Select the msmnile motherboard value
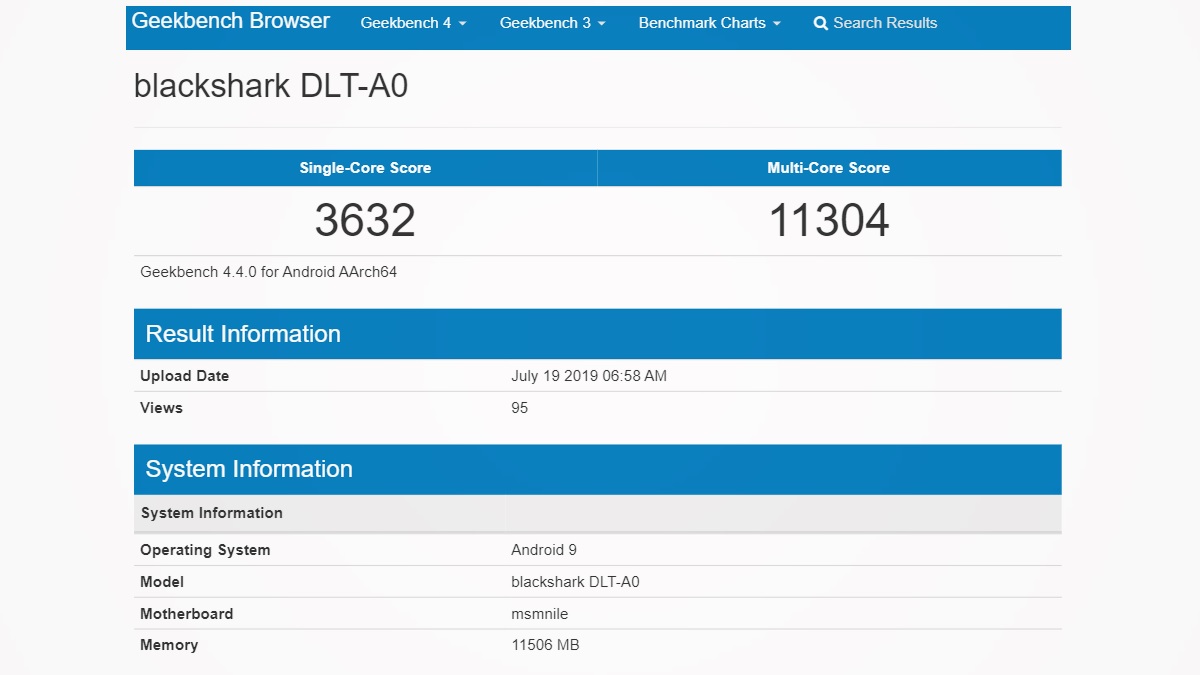Image resolution: width=1200 pixels, height=675 pixels. pyautogui.click(x=540, y=614)
